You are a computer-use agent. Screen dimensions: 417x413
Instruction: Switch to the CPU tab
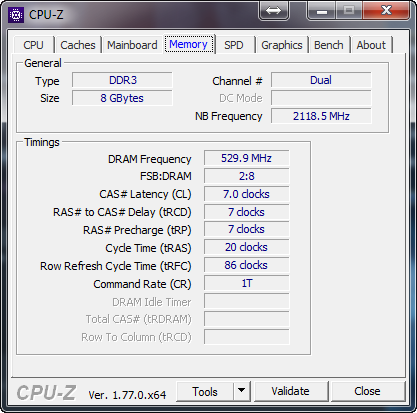click(33, 45)
